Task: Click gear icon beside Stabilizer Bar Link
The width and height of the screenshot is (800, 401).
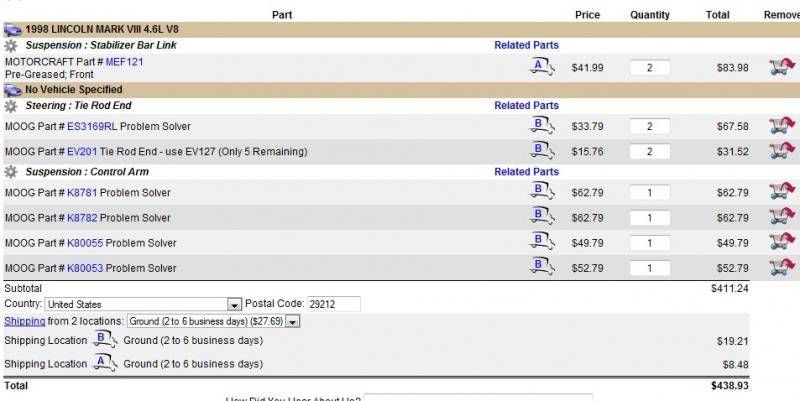Action: [x=11, y=46]
